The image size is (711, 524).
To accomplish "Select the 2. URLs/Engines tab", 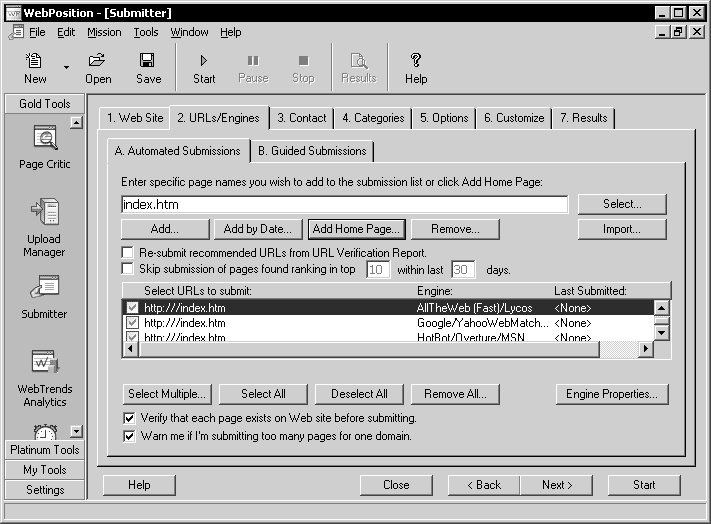I will tap(219, 118).
